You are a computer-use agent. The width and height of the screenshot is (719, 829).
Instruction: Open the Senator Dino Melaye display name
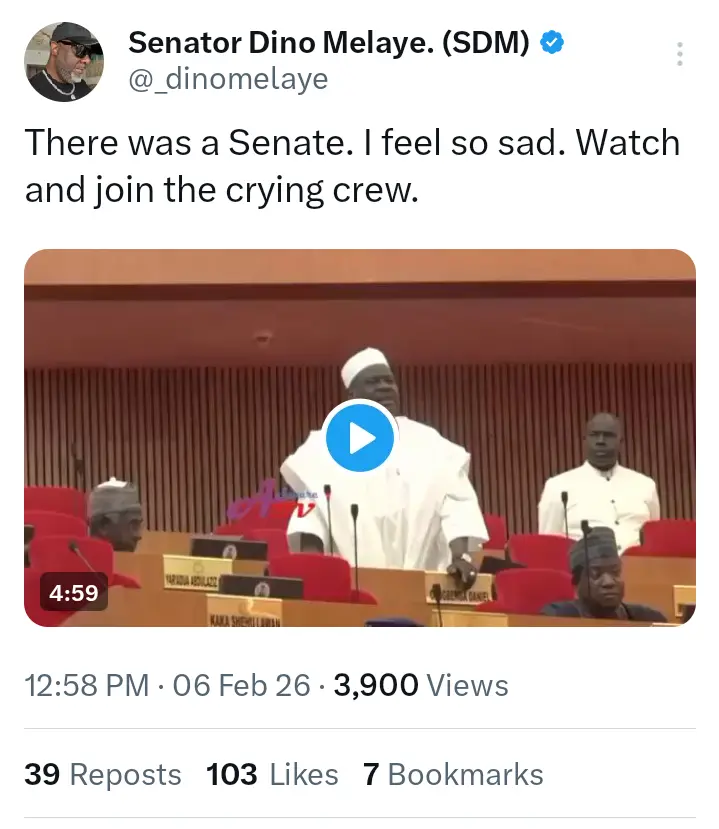coord(329,44)
